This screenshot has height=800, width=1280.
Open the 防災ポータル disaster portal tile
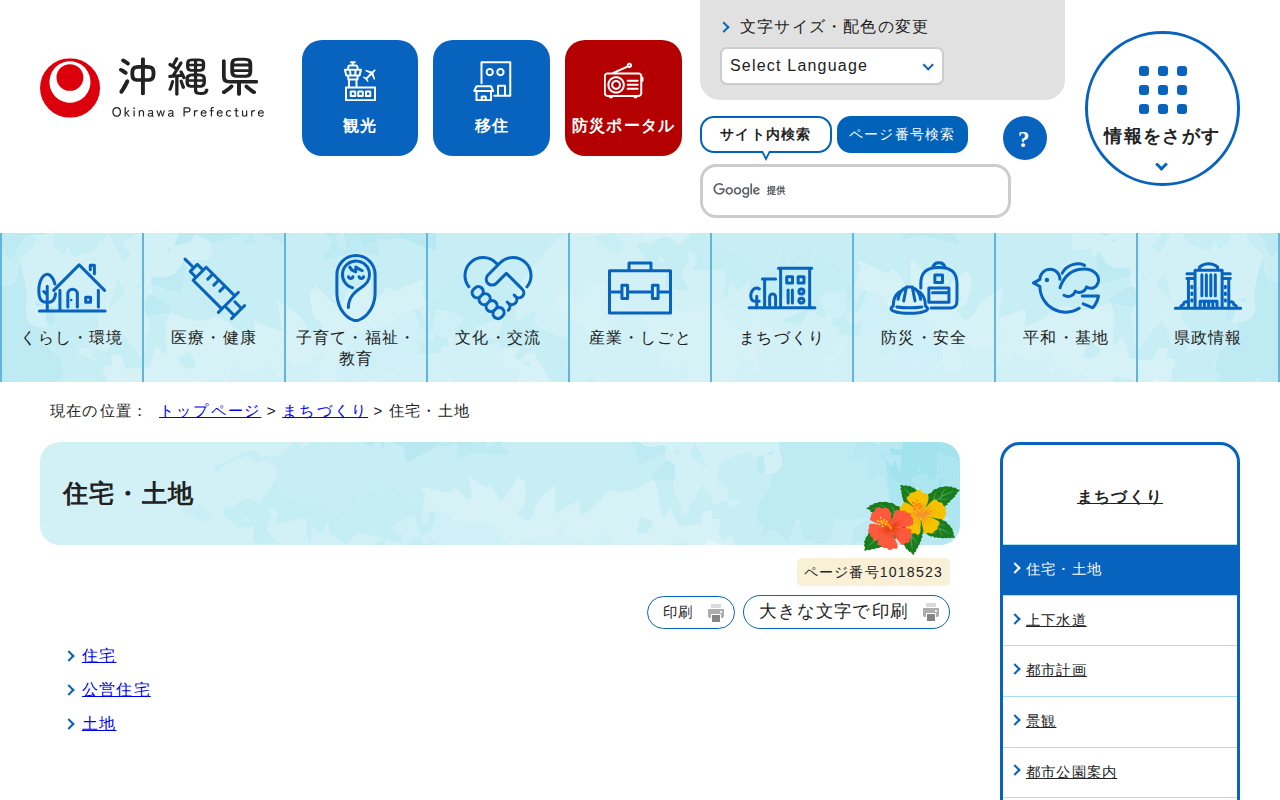click(x=623, y=98)
